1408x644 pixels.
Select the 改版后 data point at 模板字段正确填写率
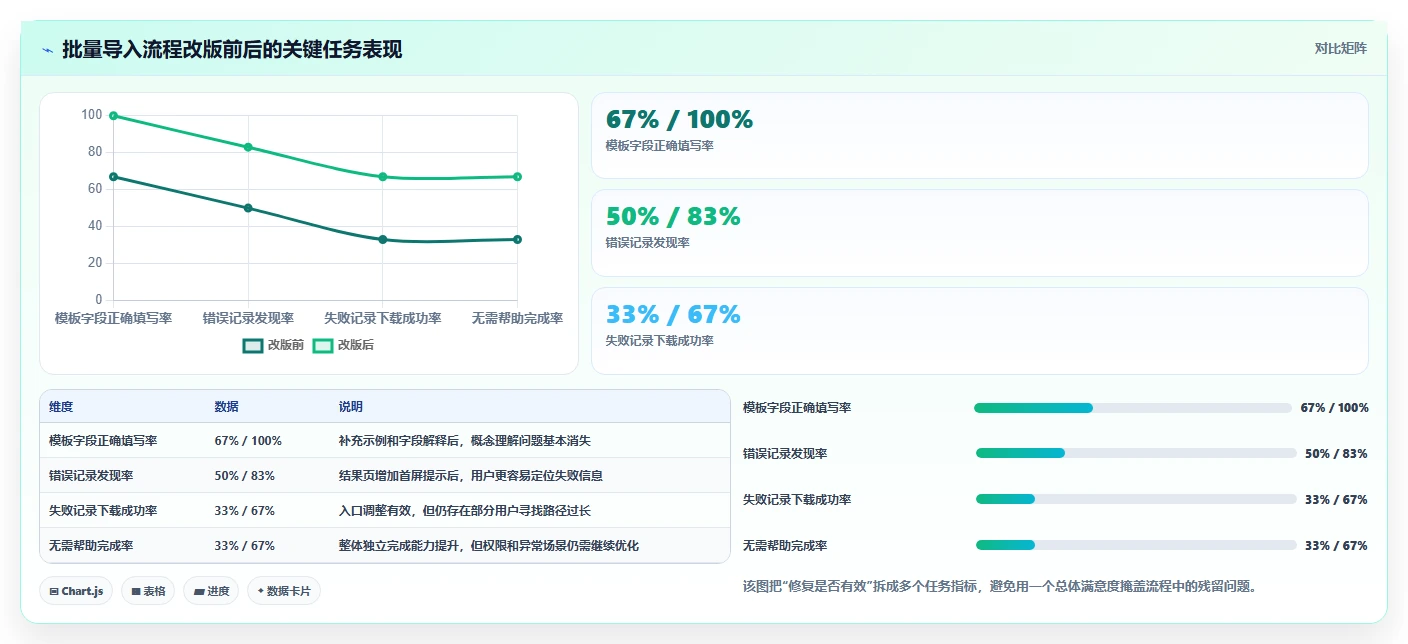113,115
